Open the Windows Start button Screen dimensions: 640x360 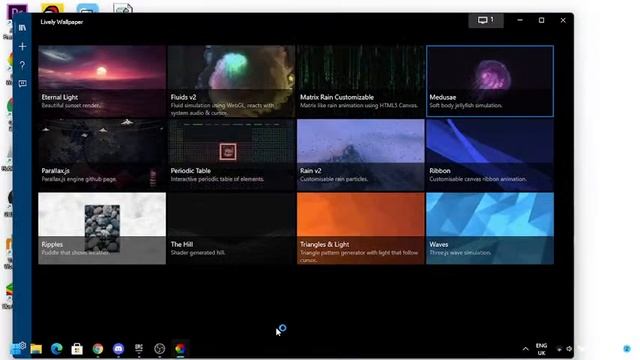(16, 349)
